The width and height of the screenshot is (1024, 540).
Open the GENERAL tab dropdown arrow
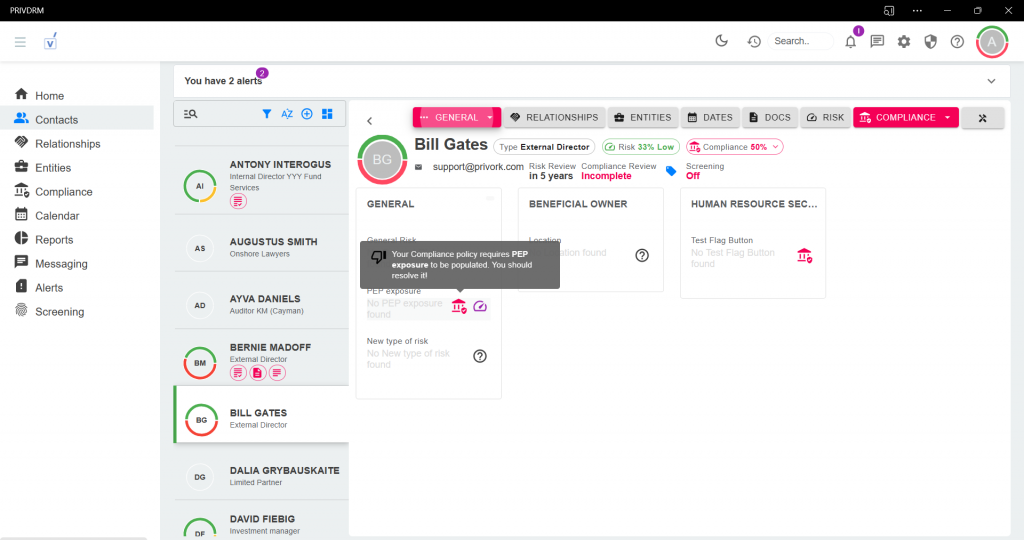coord(490,118)
